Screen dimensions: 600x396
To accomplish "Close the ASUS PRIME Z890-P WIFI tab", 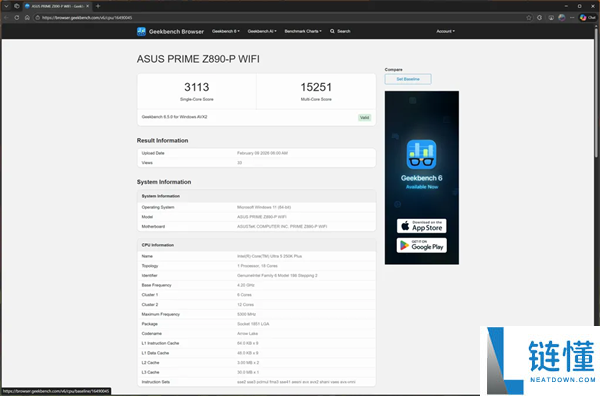I will point(87,6).
